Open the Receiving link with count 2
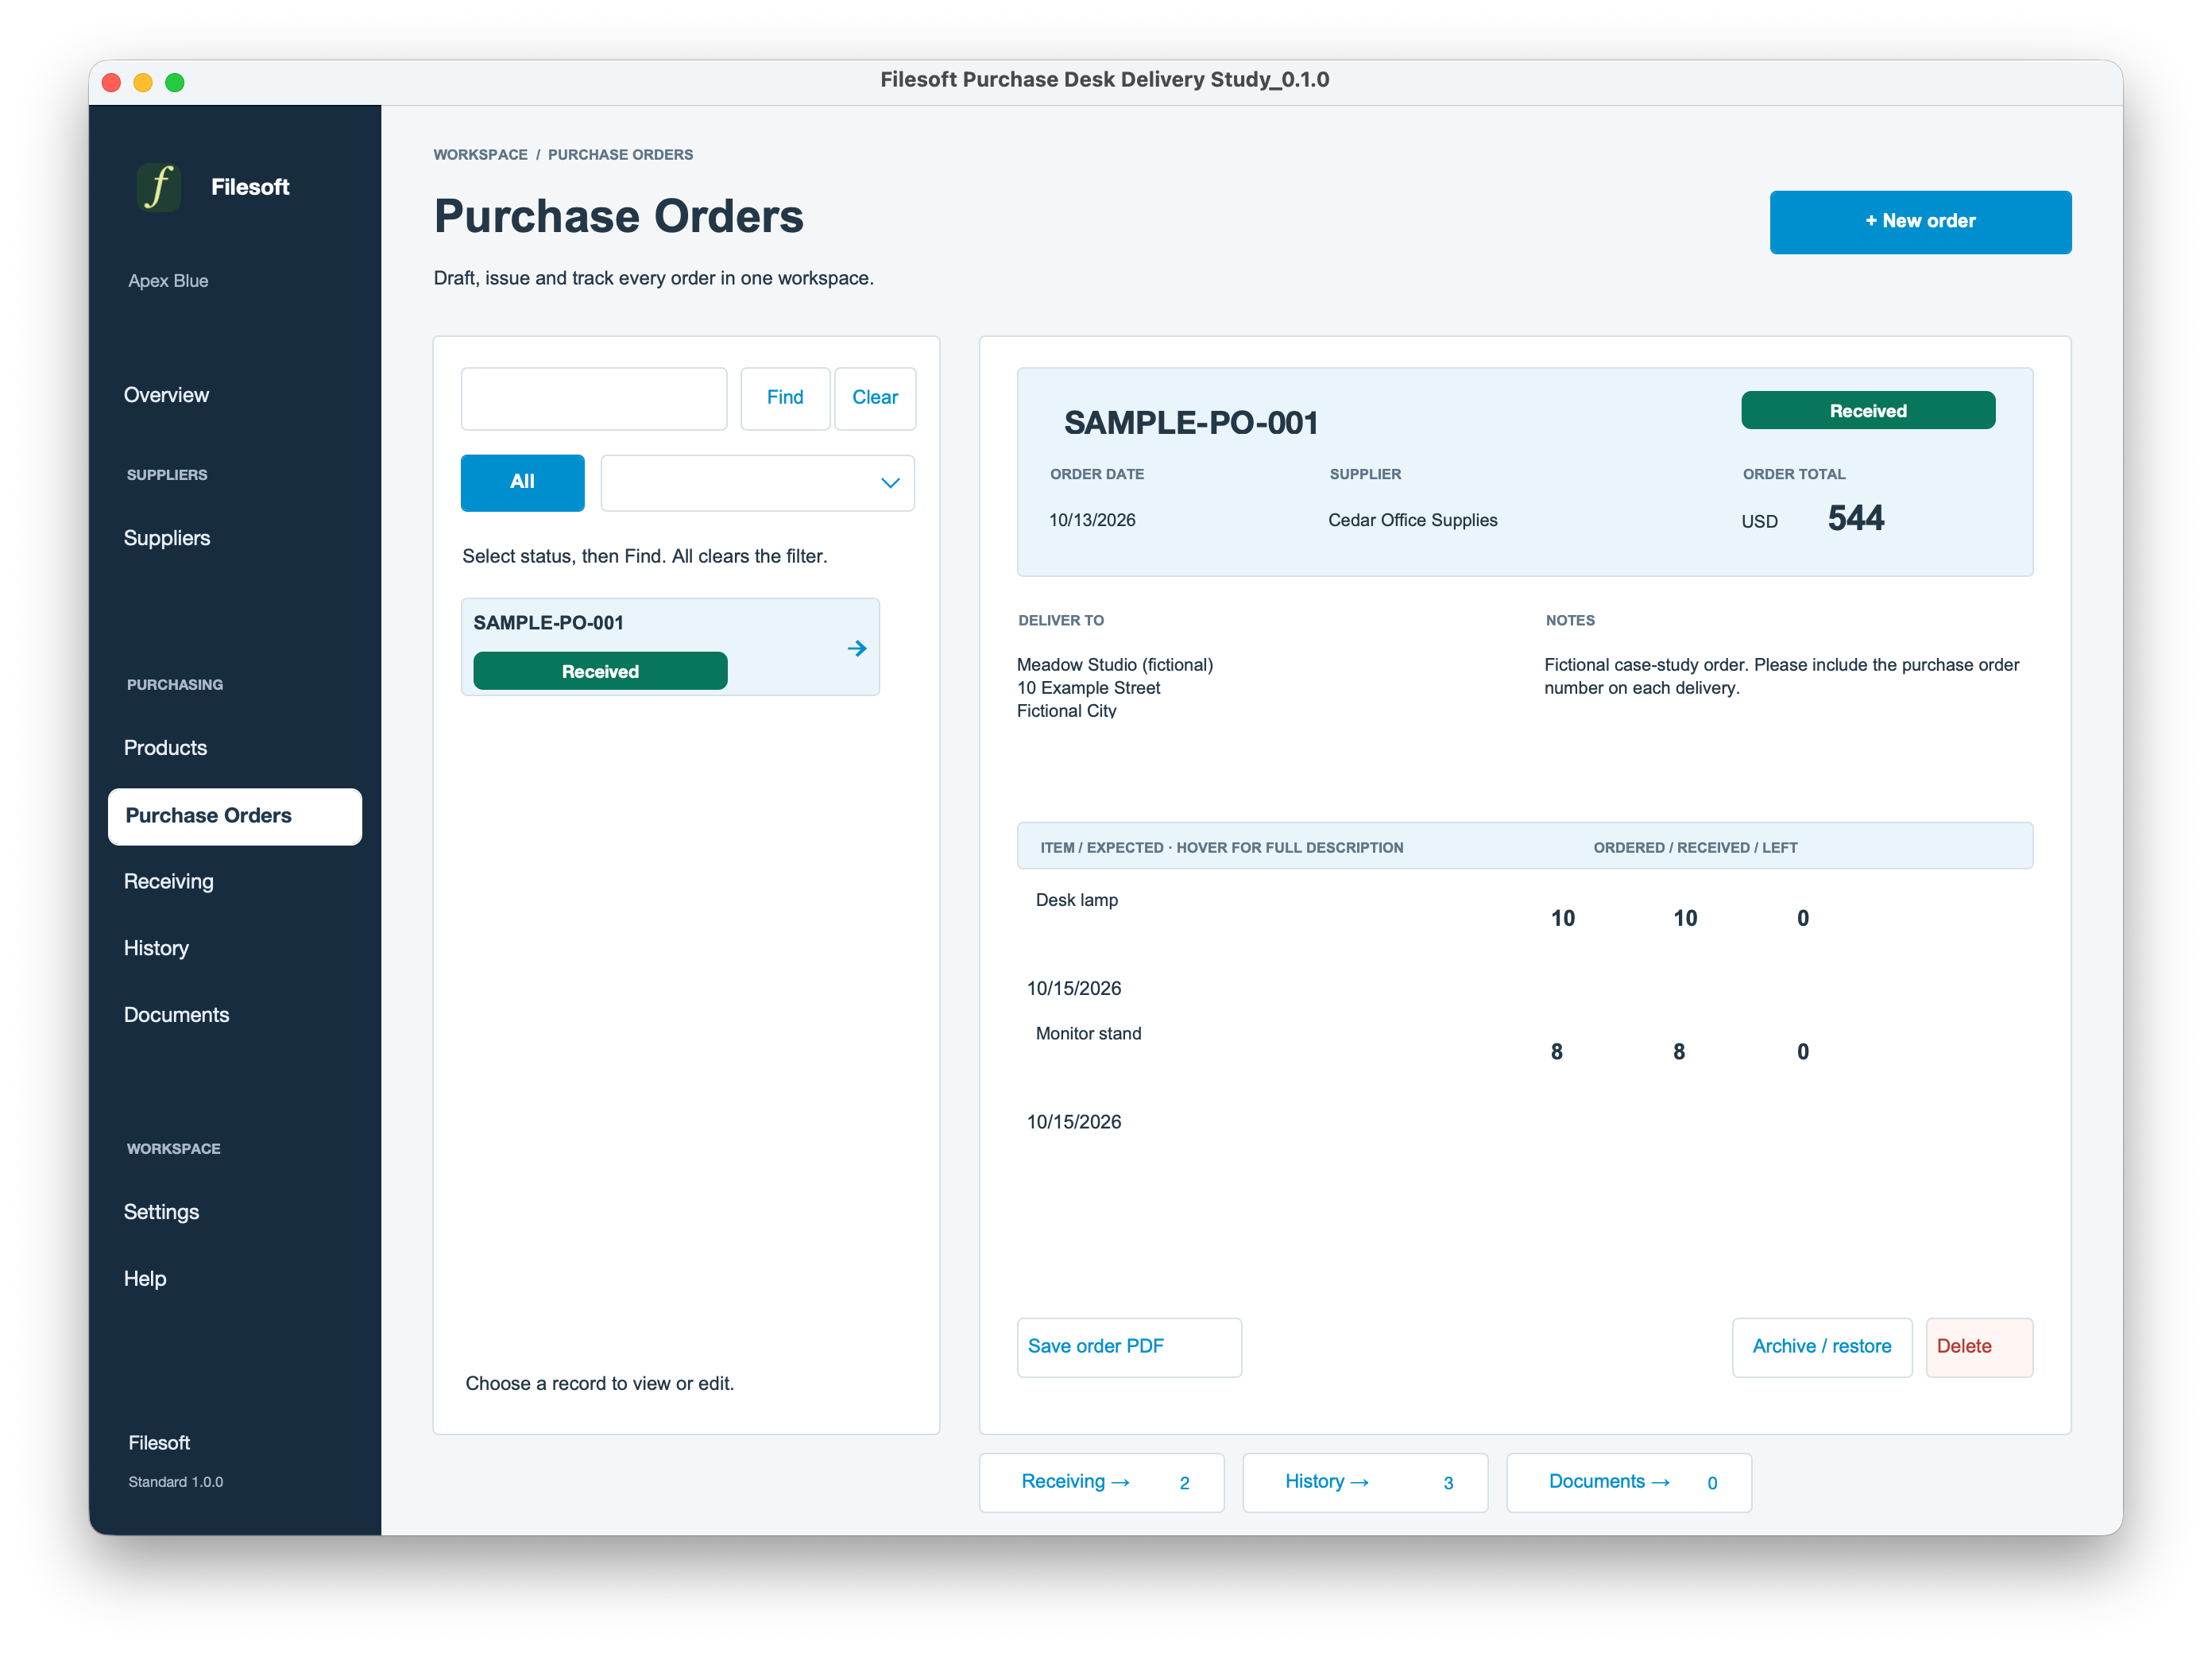 coord(1101,1482)
